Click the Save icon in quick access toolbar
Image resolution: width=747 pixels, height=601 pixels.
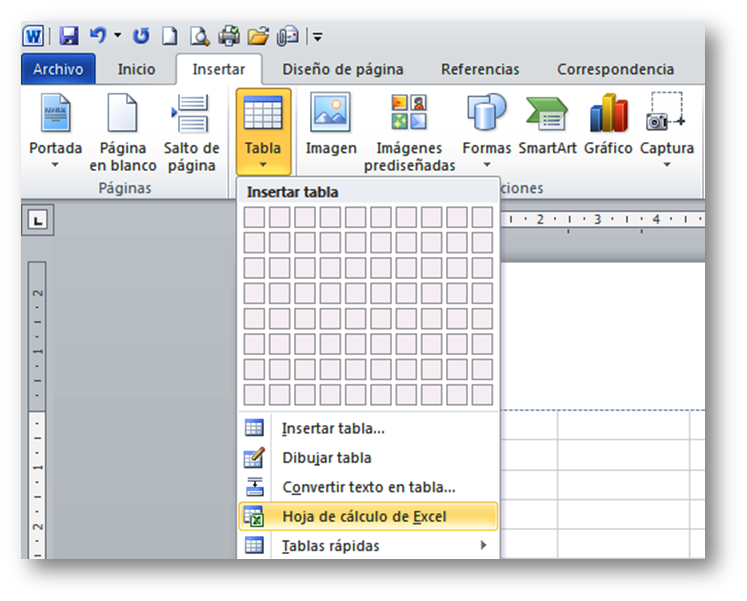[x=68, y=37]
